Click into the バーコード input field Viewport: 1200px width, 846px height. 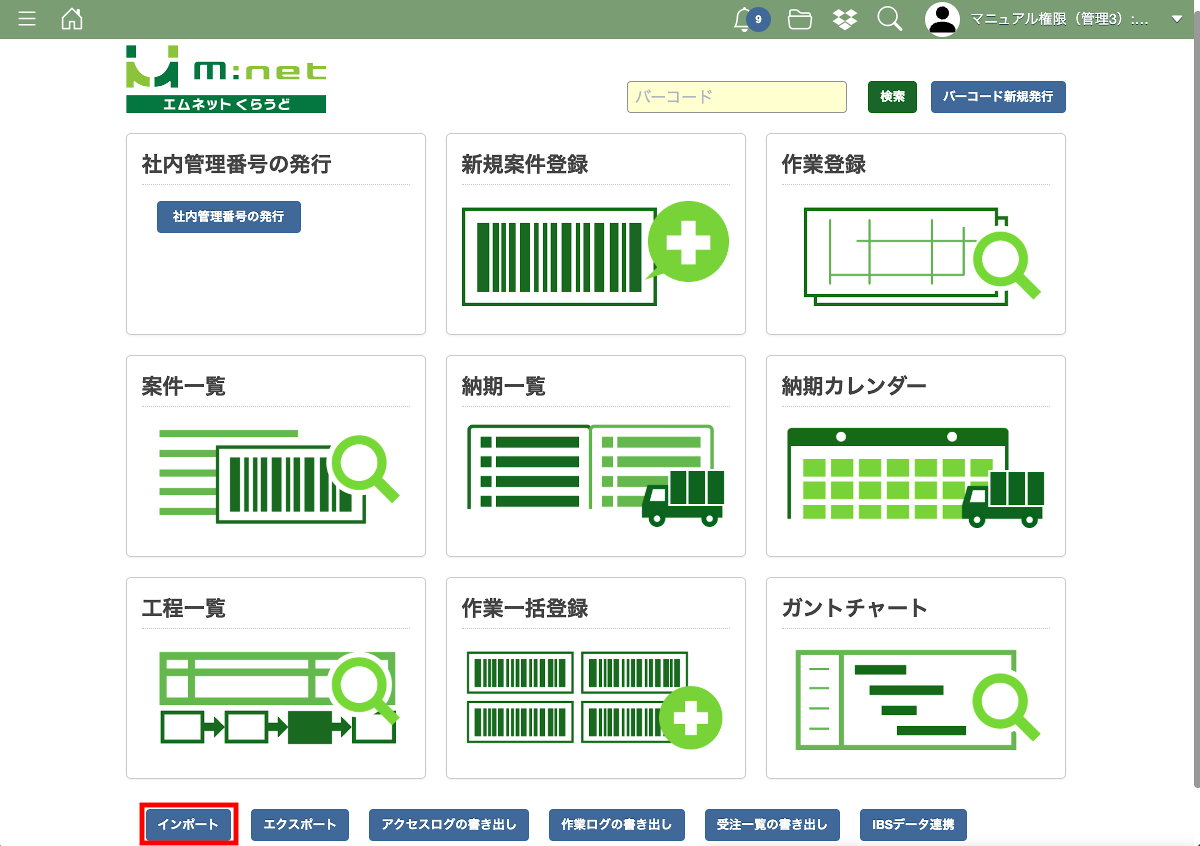(736, 97)
